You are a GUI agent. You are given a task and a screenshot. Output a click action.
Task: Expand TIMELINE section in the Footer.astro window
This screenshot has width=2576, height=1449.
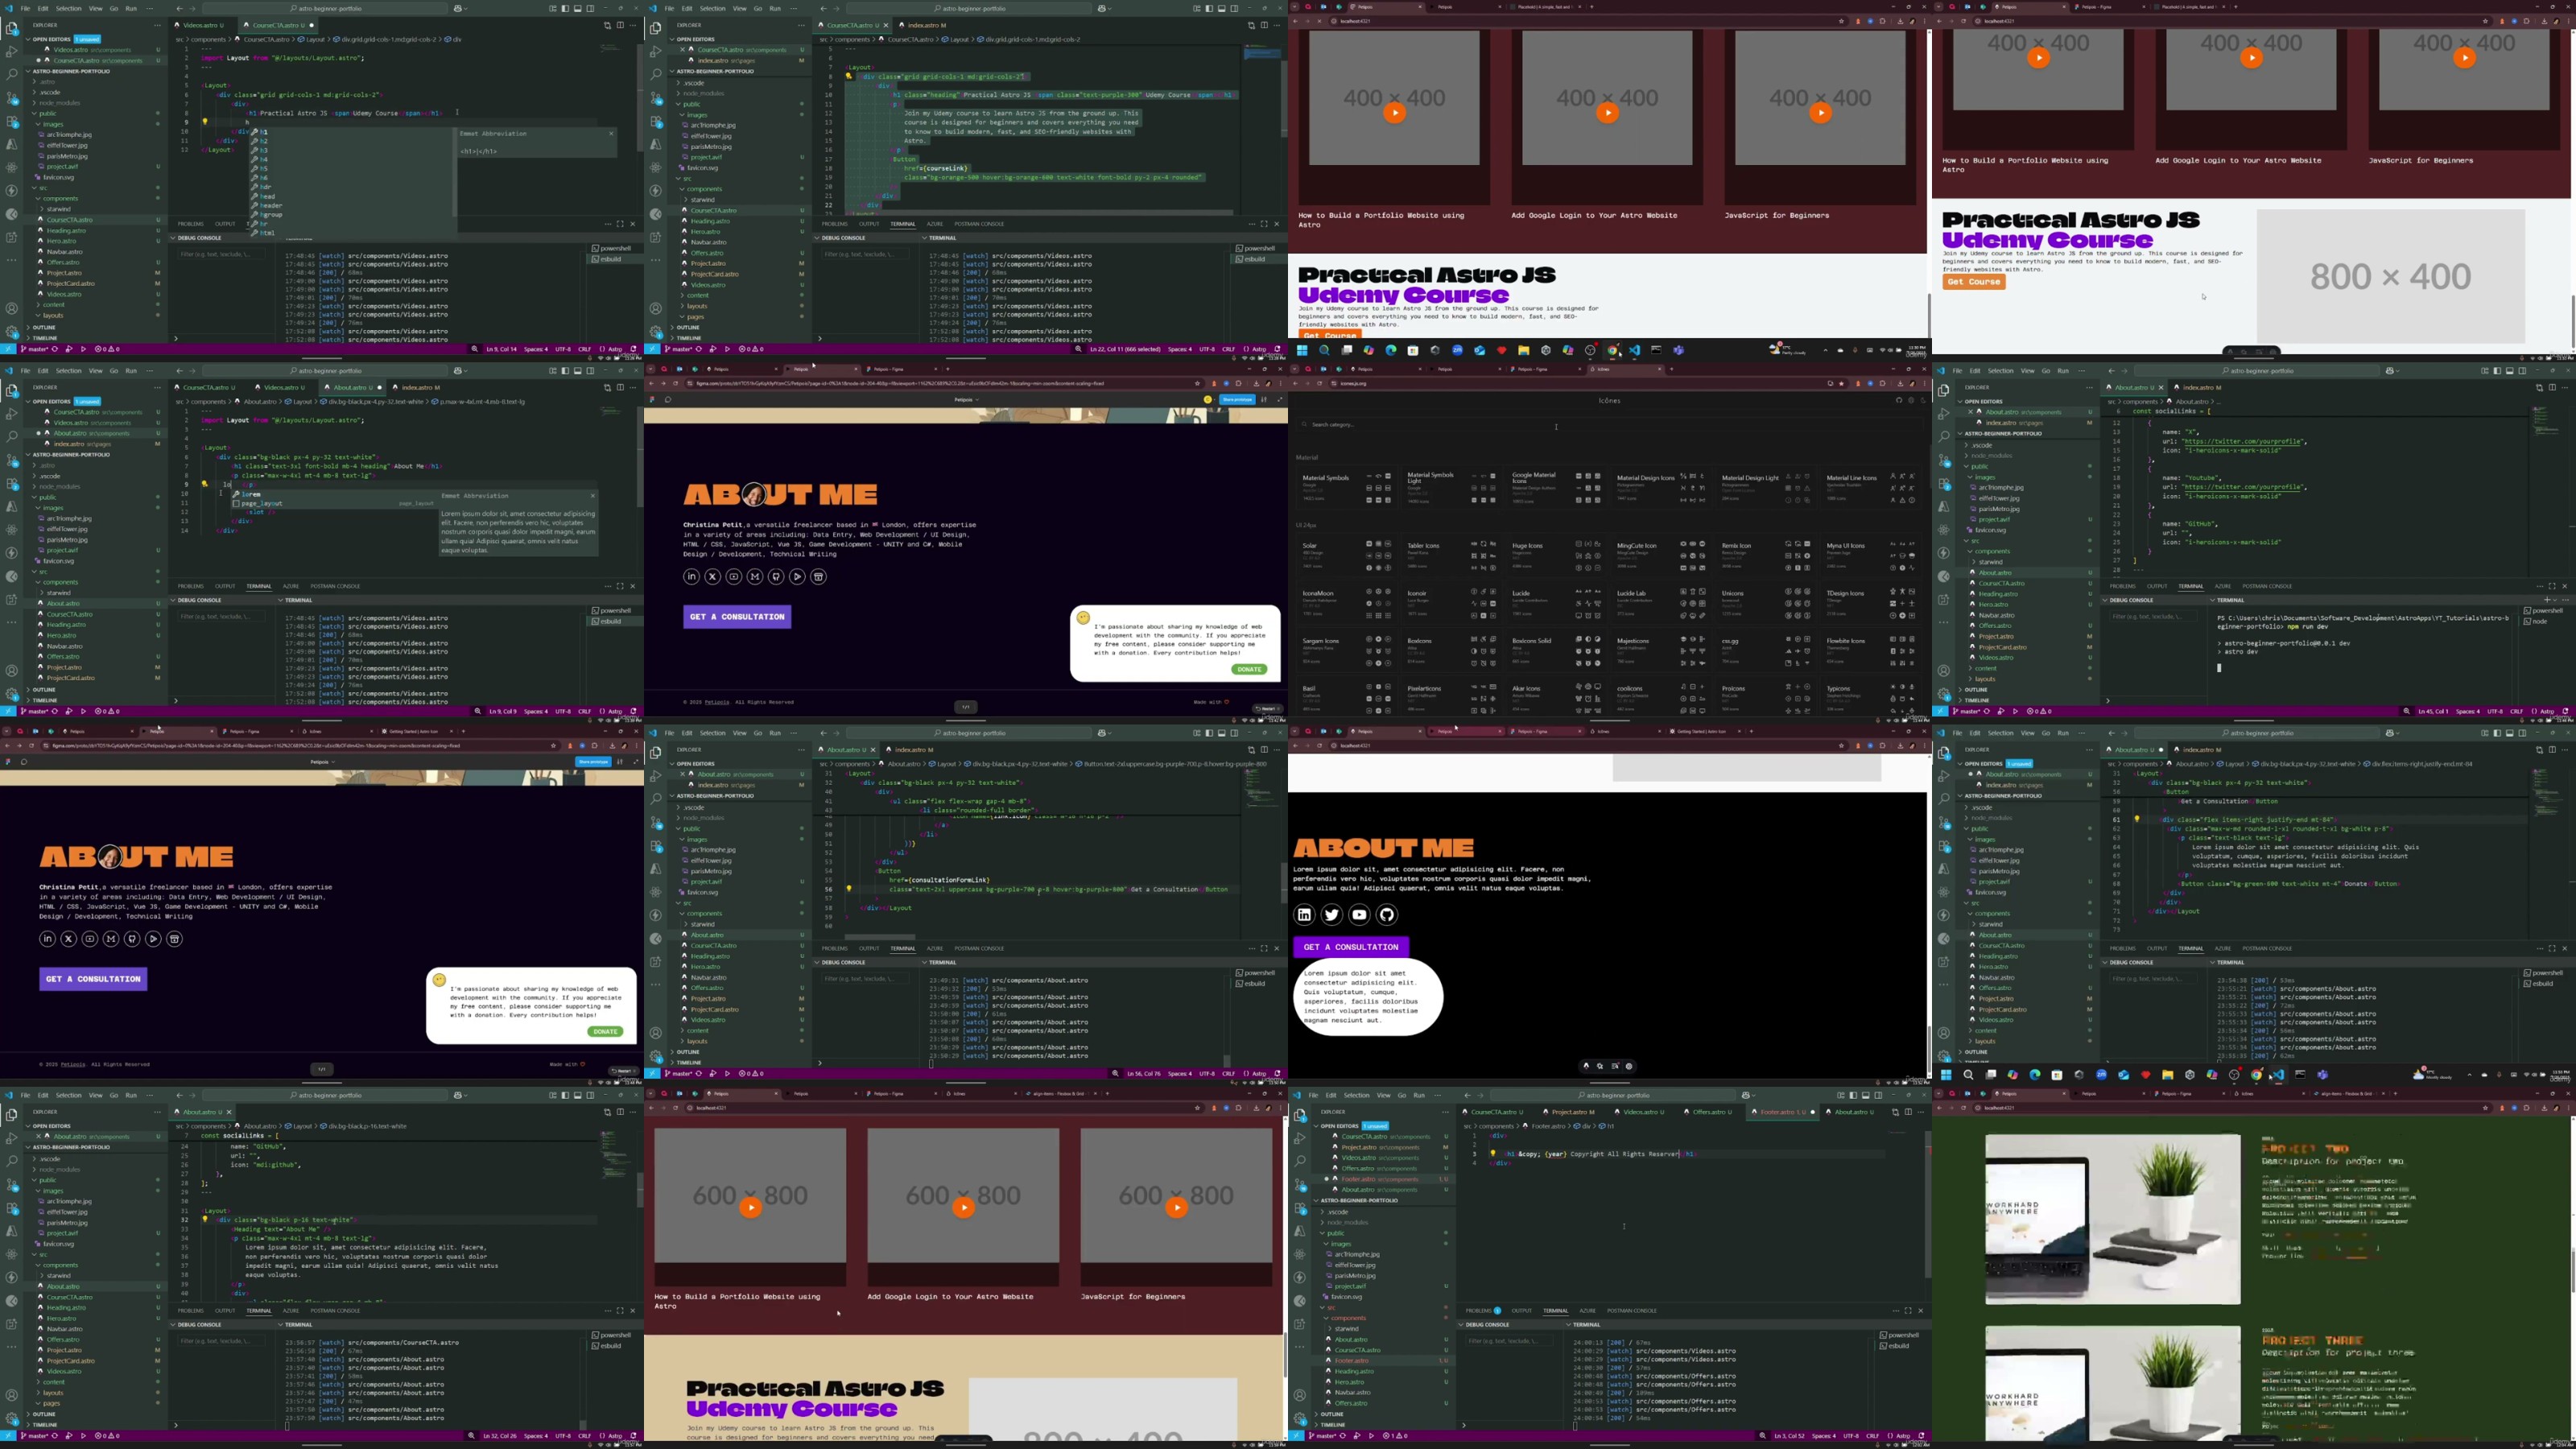click(1333, 1424)
